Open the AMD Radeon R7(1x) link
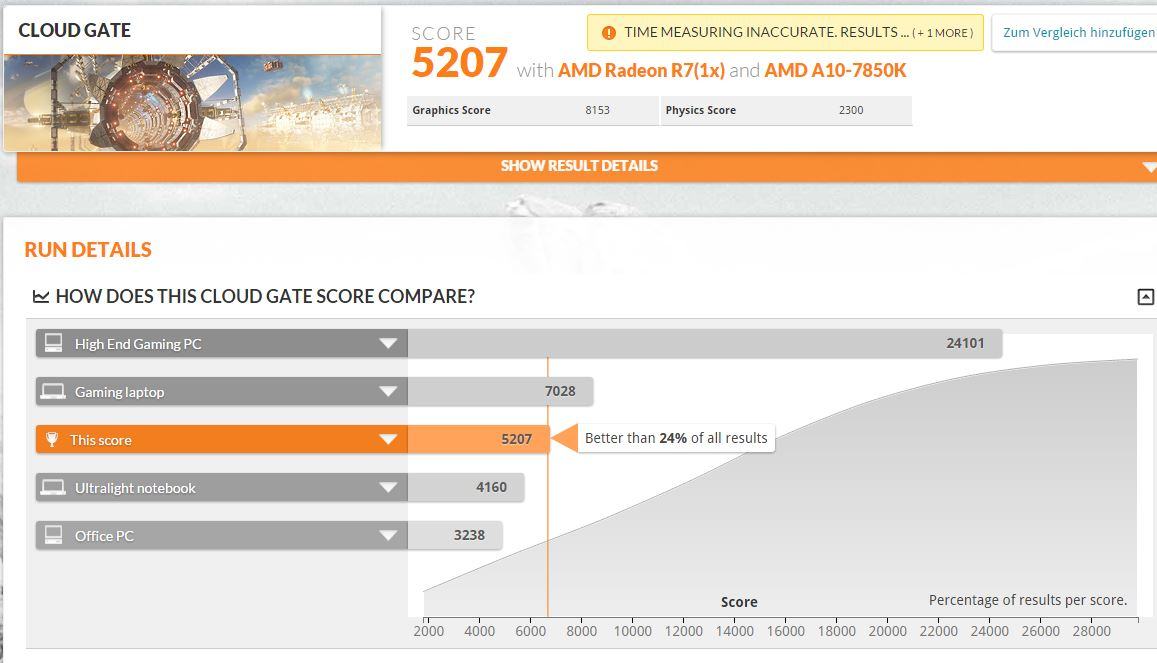 coord(641,70)
